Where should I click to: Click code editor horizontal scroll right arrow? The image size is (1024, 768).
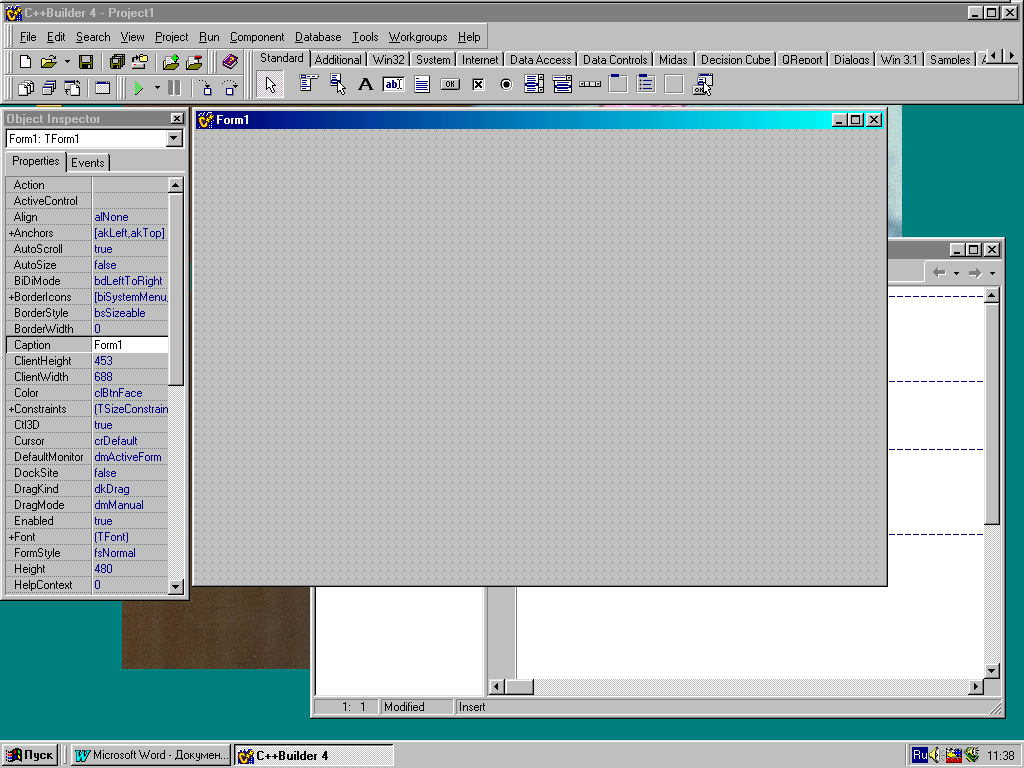tap(976, 686)
